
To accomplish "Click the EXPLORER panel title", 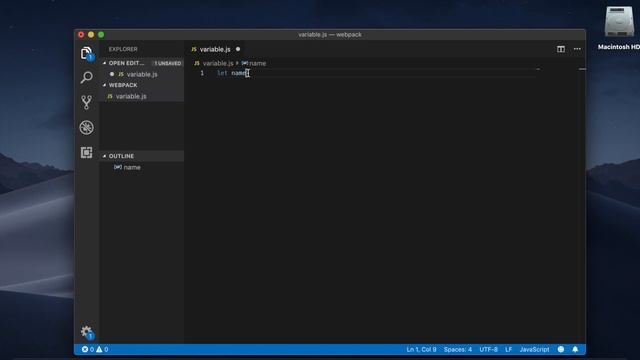I will 123,49.
